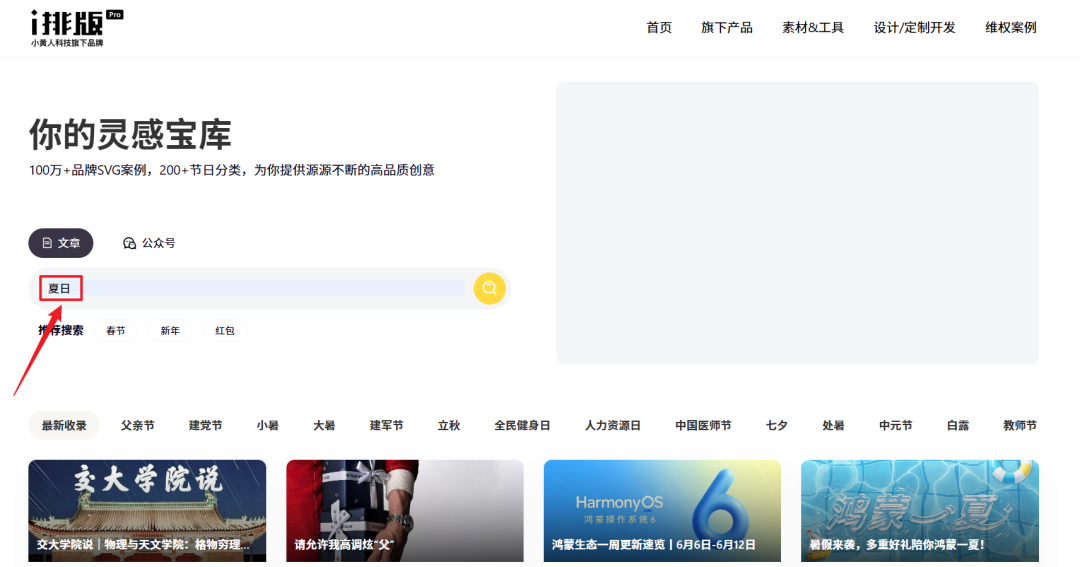This screenshot has width=1080, height=567.
Task: Select the 教师节 category tab
Action: tap(1020, 426)
